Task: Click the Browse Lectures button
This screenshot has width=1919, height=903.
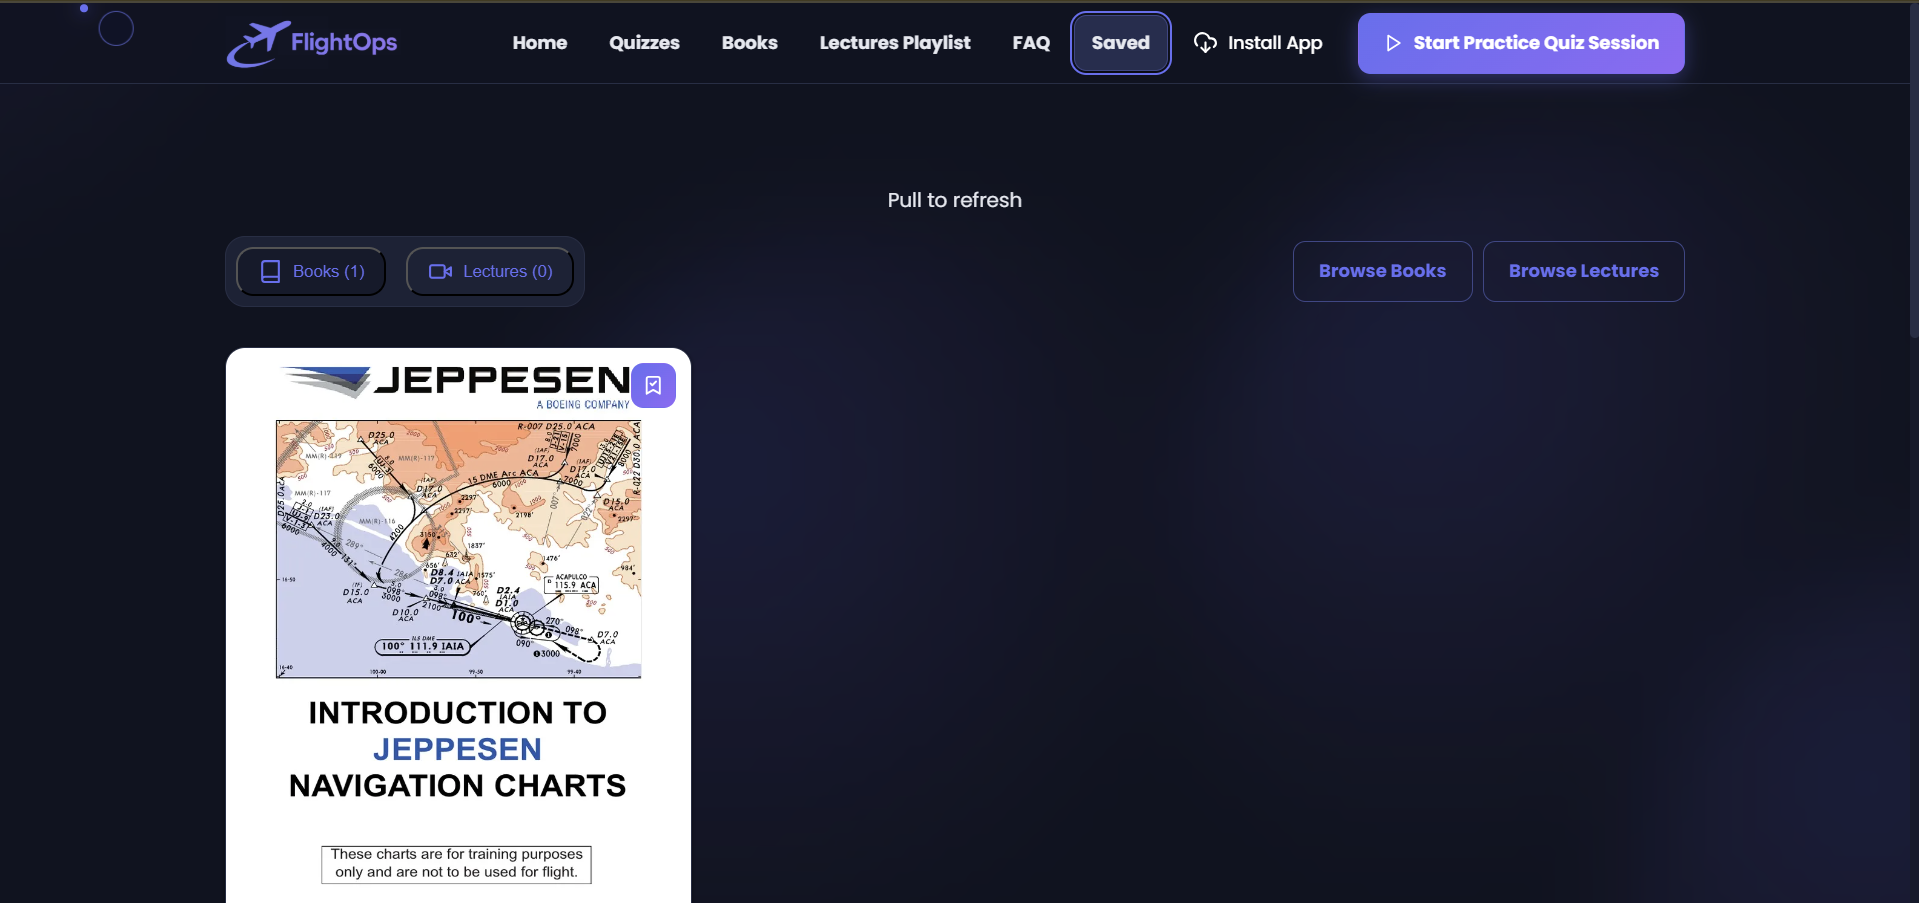Action: point(1582,271)
